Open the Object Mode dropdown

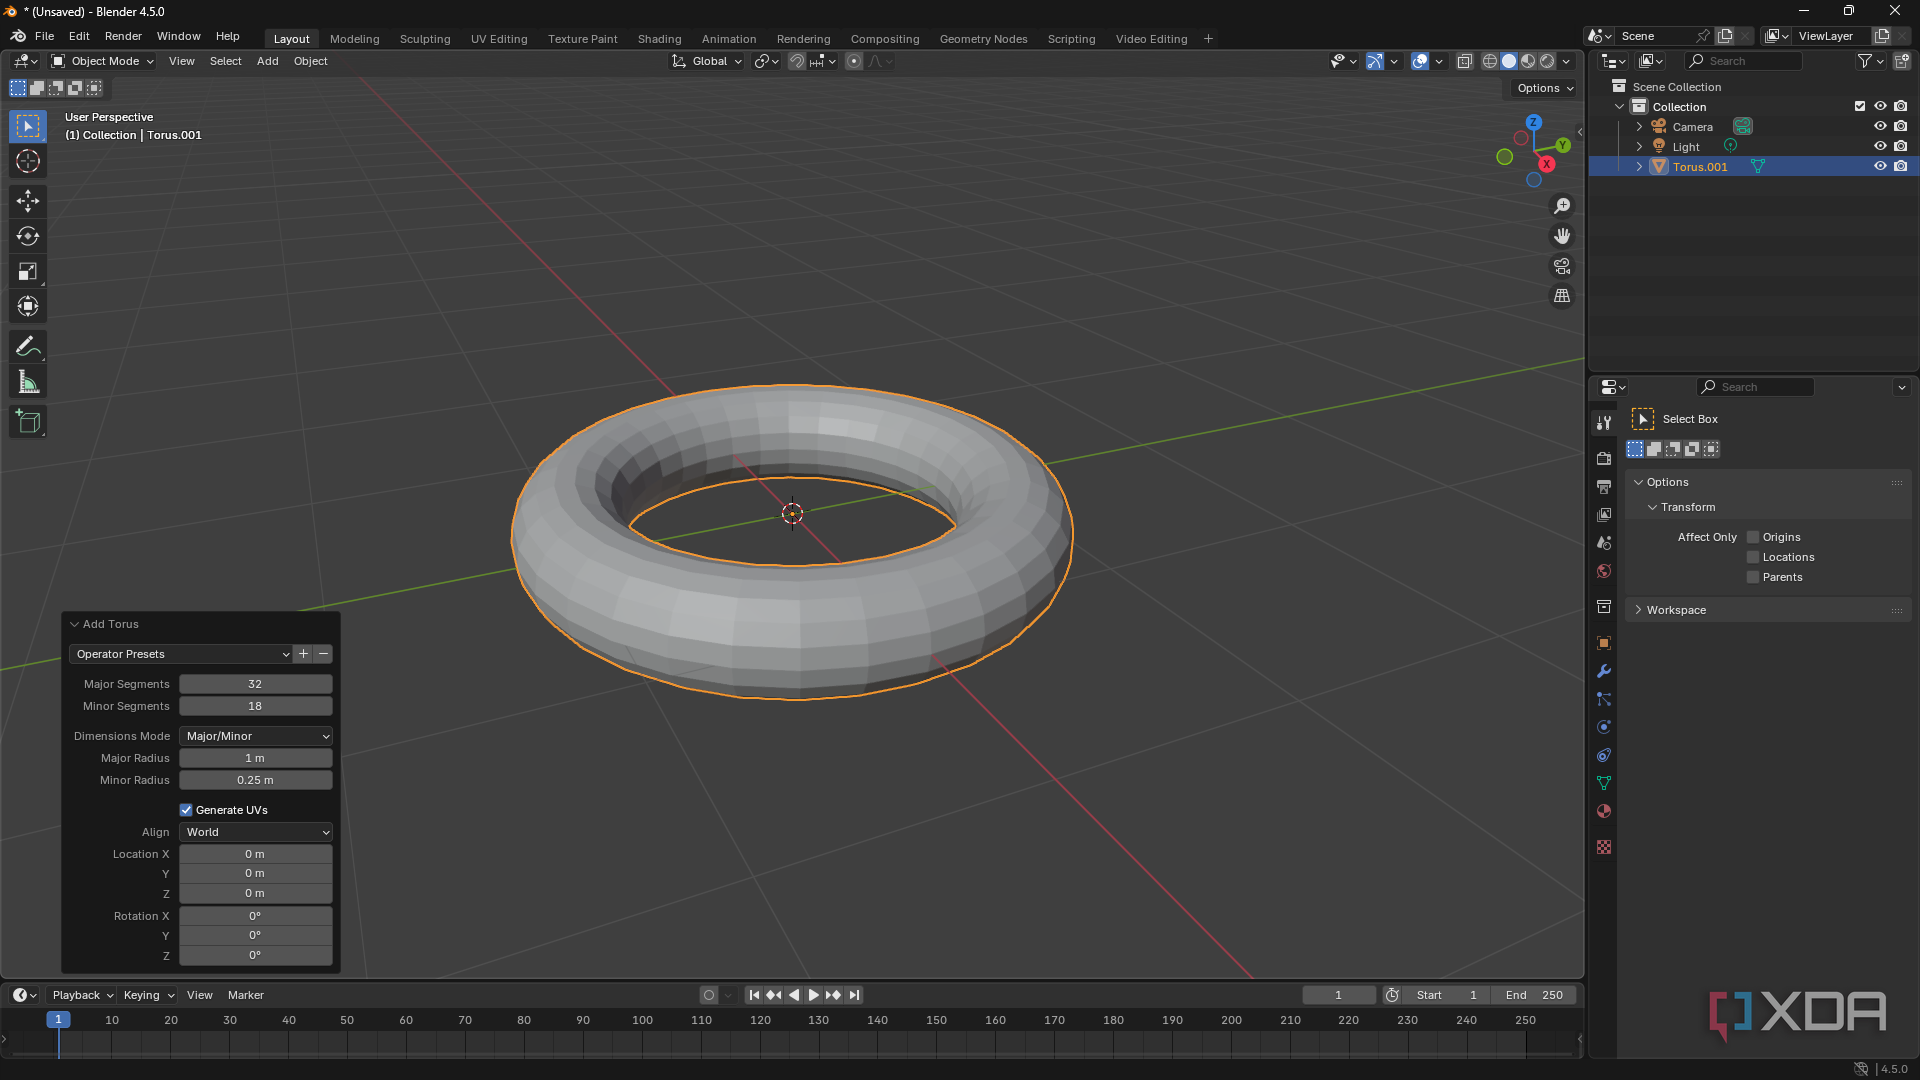pyautogui.click(x=103, y=61)
